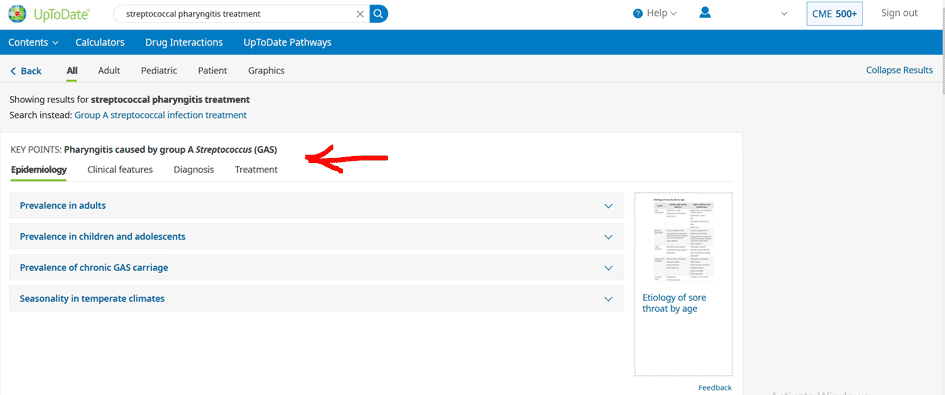Image resolution: width=945 pixels, height=395 pixels.
Task: Click the user profile icon
Action: pos(705,13)
